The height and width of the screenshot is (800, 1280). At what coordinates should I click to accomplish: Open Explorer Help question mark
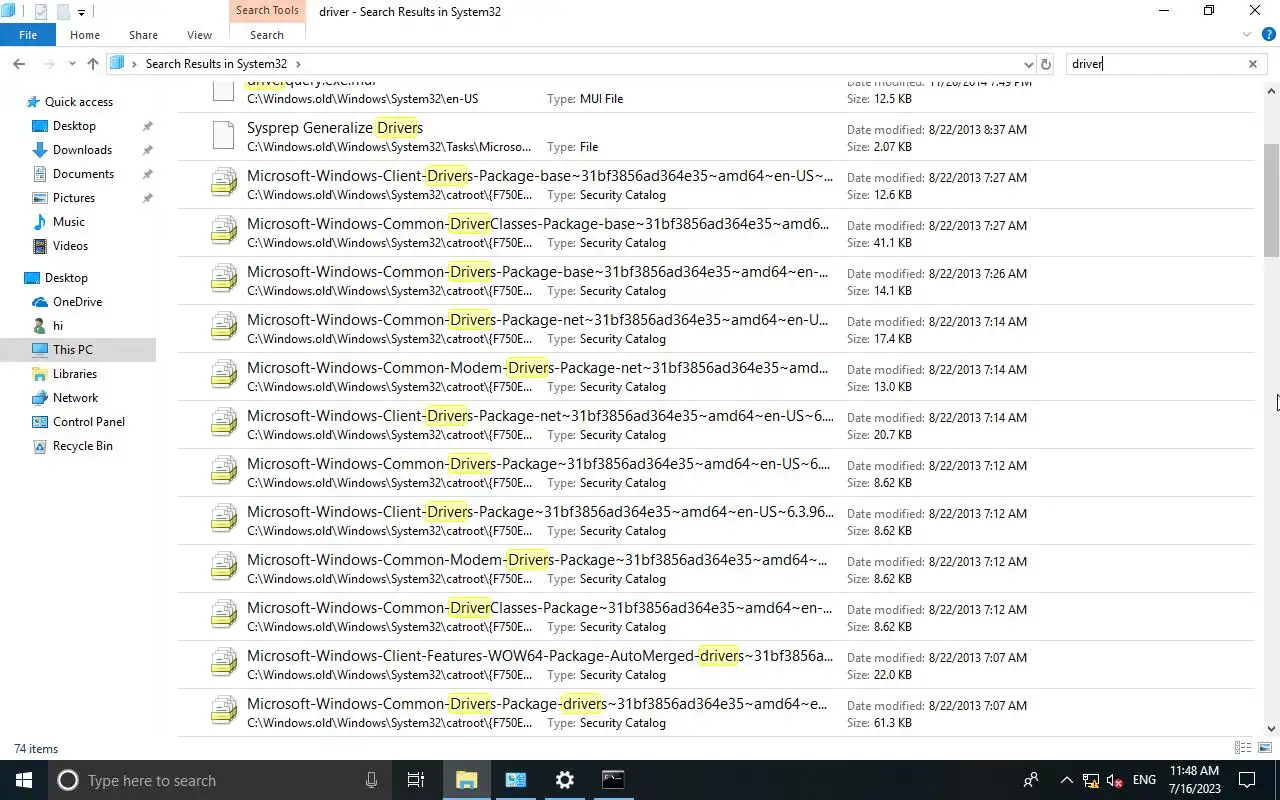(1267, 35)
